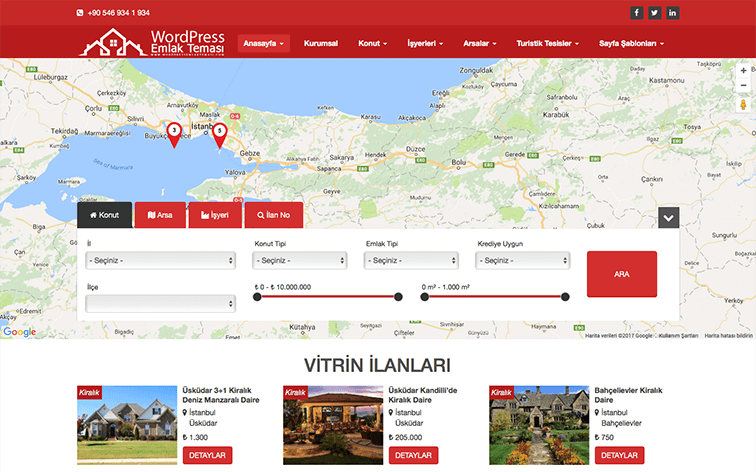Click the phone number +90 546 934 1 934

(119, 13)
